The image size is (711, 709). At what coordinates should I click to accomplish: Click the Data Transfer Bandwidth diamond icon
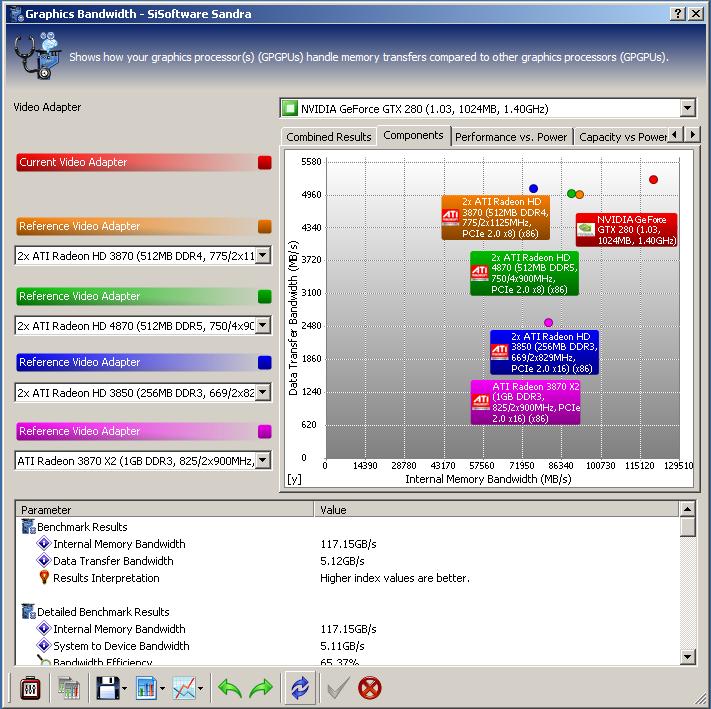pos(44,561)
